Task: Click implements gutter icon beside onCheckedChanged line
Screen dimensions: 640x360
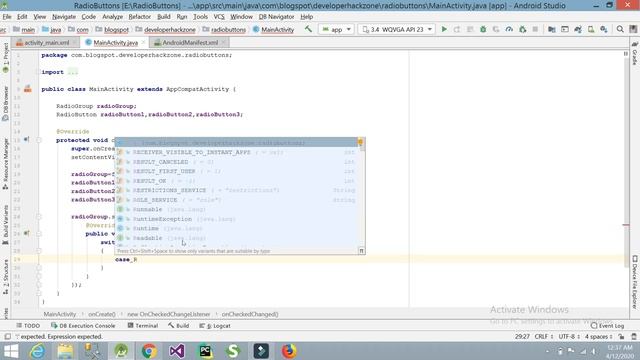Action: pyautogui.click(x=27, y=233)
